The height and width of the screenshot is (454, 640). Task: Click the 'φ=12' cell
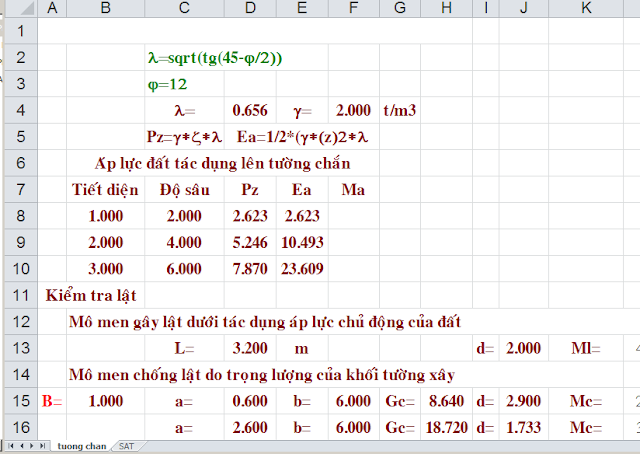coord(169,84)
